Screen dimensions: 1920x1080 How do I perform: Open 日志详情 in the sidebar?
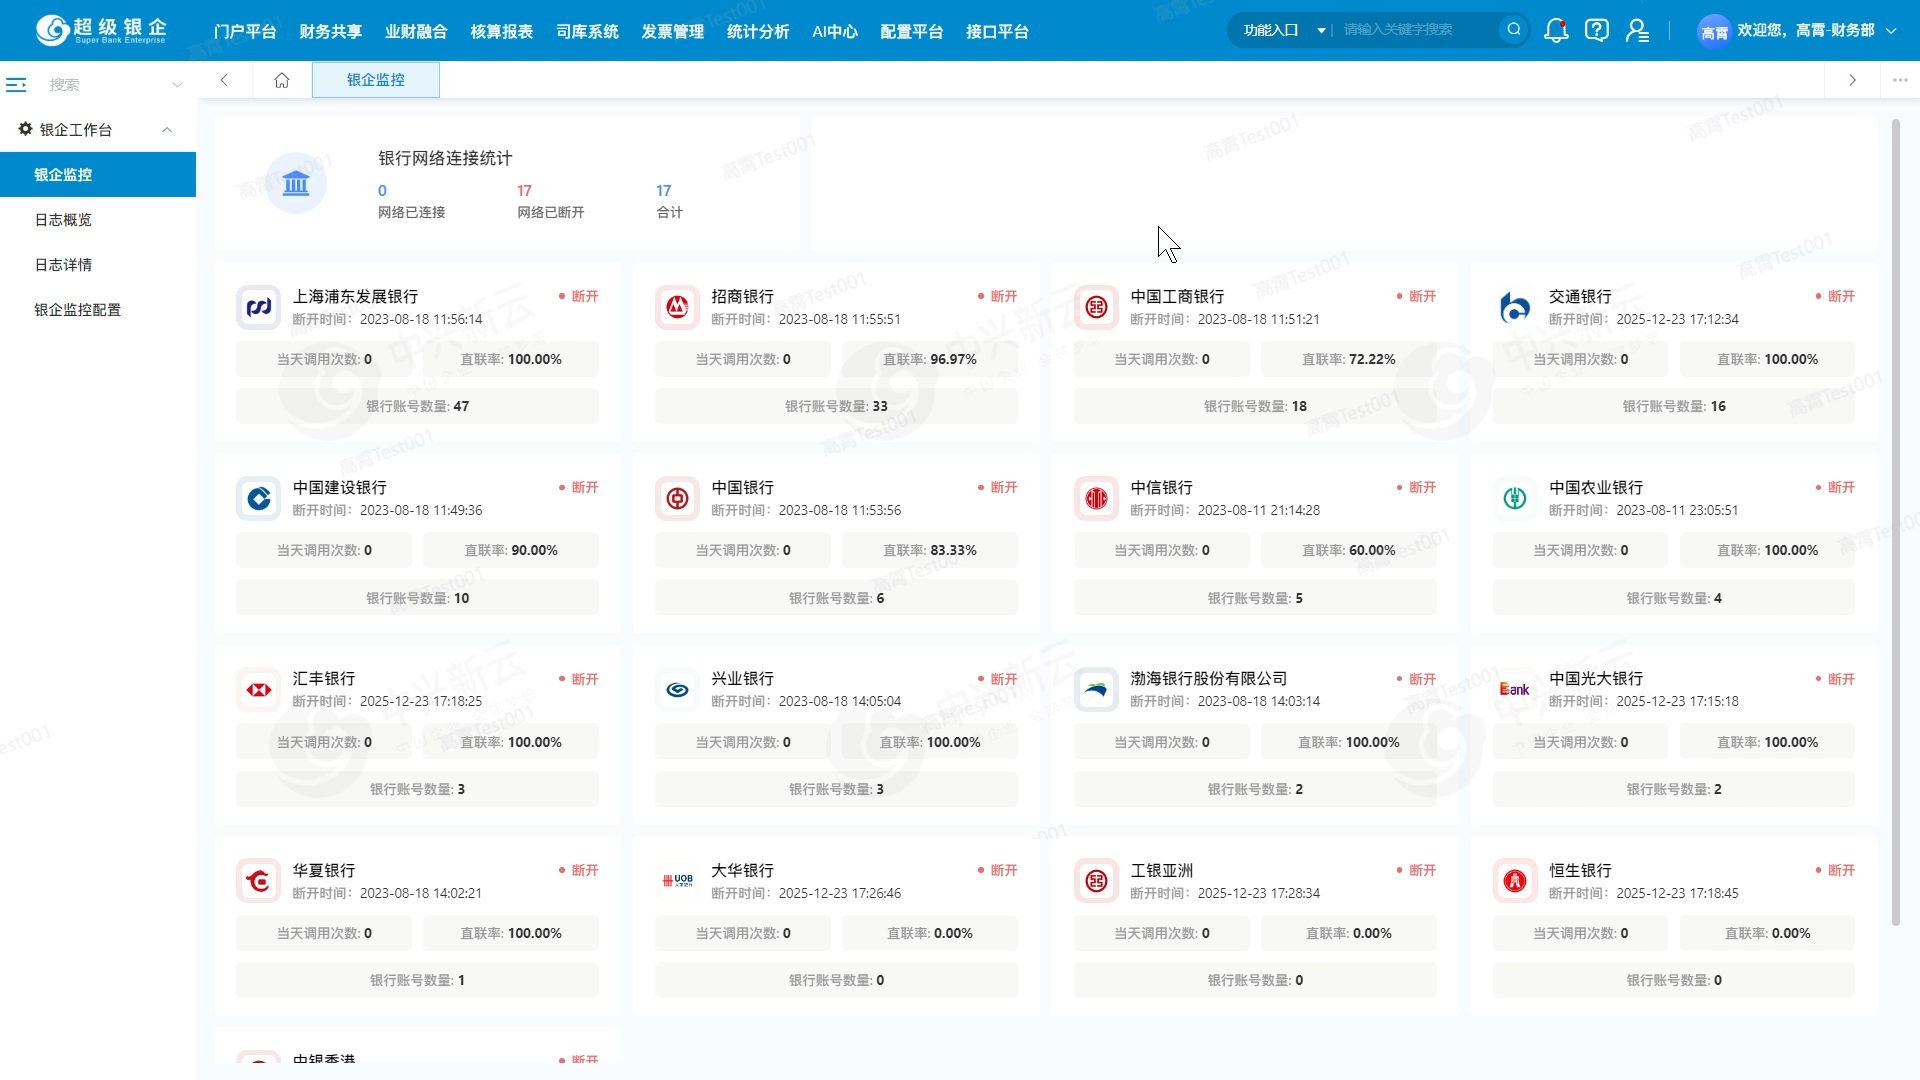[63, 265]
